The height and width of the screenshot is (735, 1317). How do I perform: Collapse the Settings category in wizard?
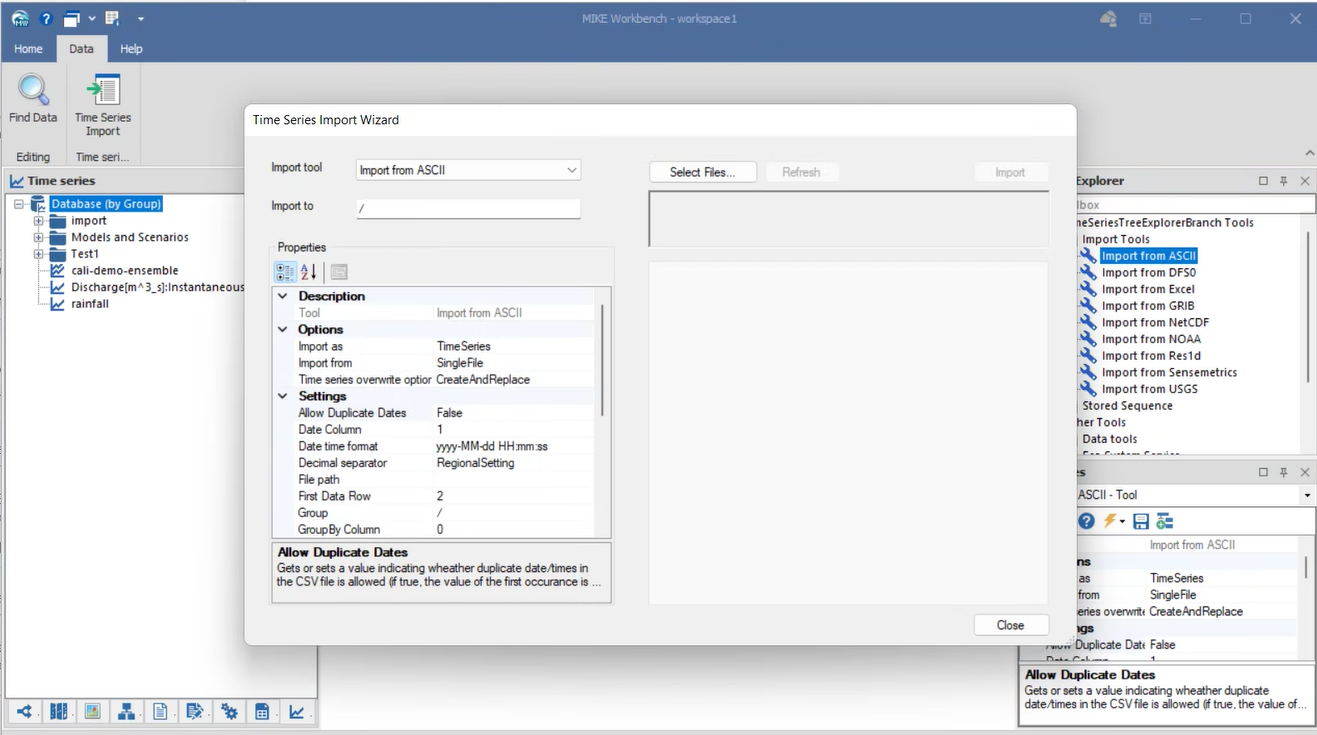(283, 396)
